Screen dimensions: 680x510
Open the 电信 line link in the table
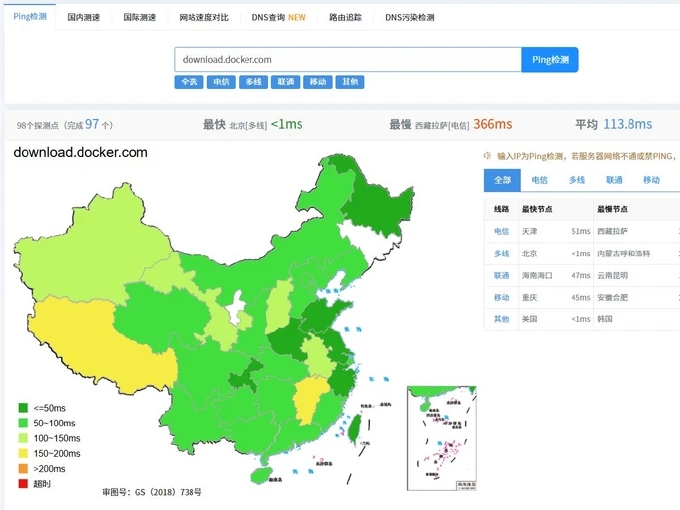(x=501, y=232)
